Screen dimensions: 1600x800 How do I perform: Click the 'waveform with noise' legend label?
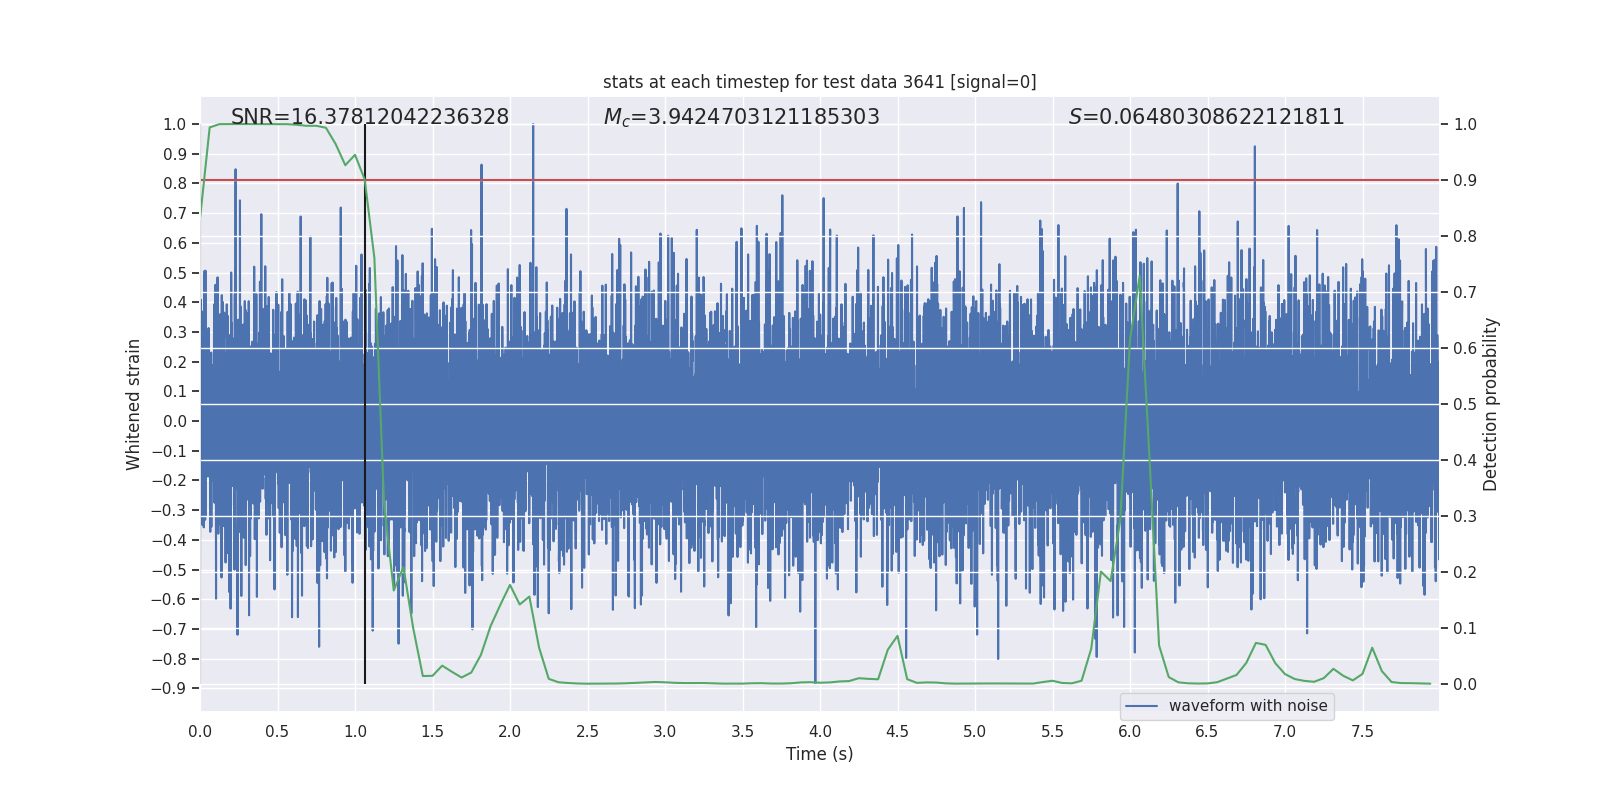[x=1248, y=706]
